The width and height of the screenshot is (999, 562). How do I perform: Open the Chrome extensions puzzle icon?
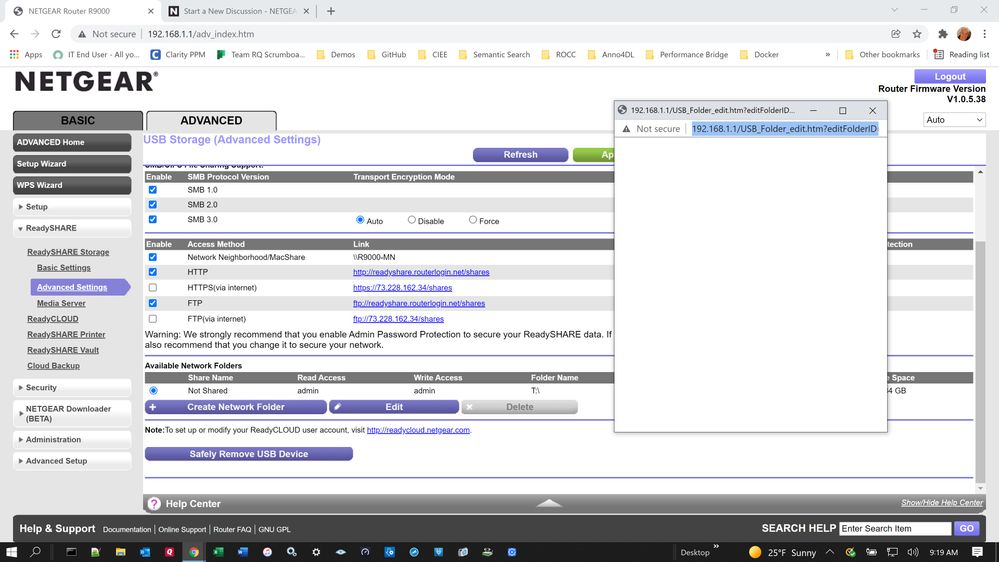942,33
